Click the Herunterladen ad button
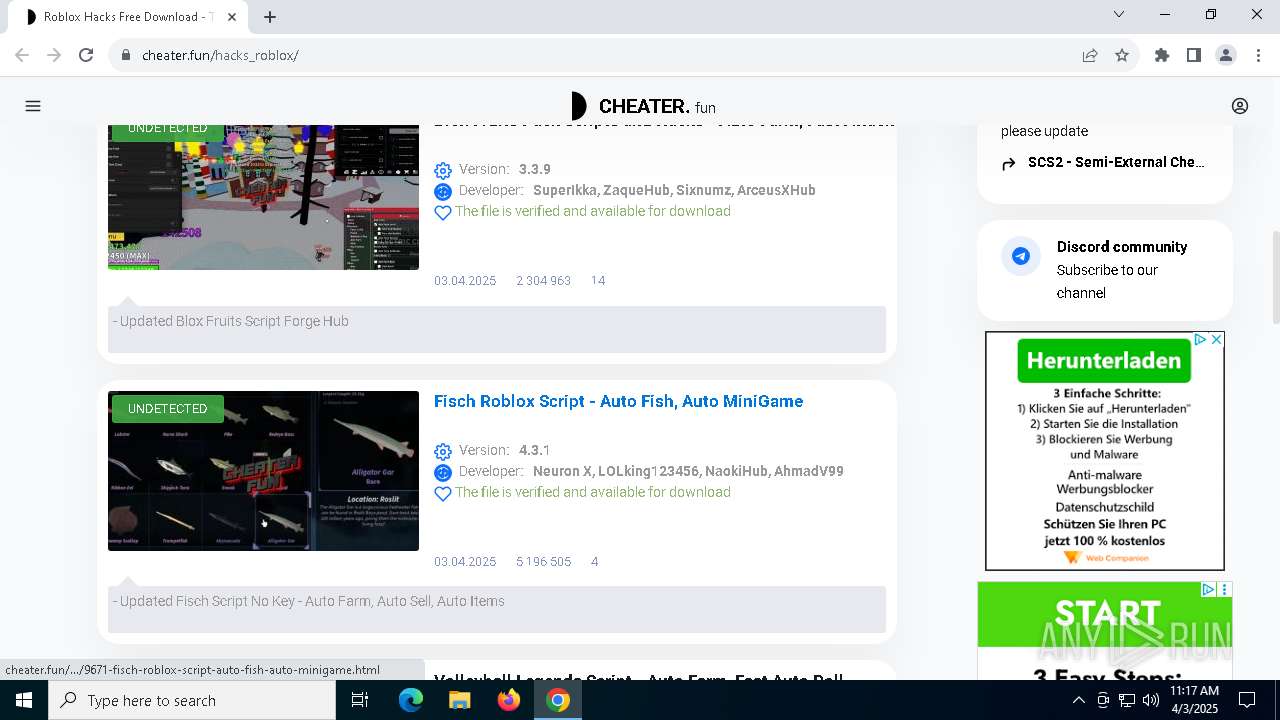Viewport: 1280px width, 720px height. 1104,361
